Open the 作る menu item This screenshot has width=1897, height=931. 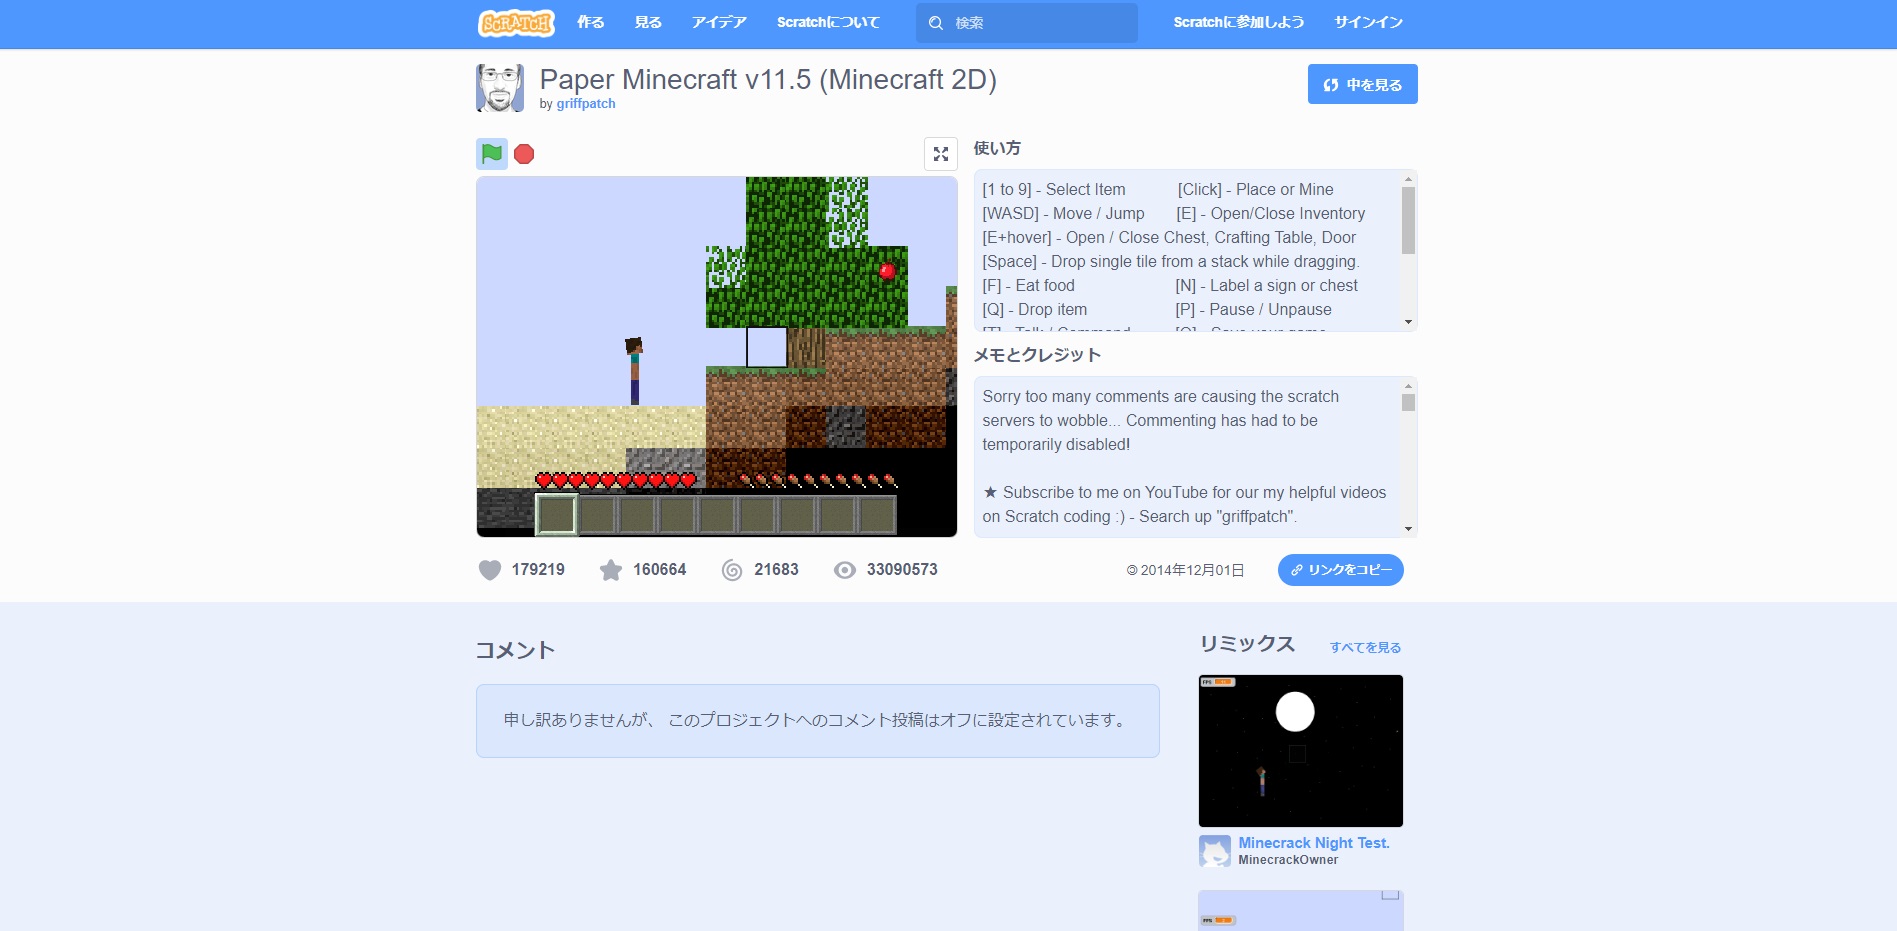[x=591, y=22]
